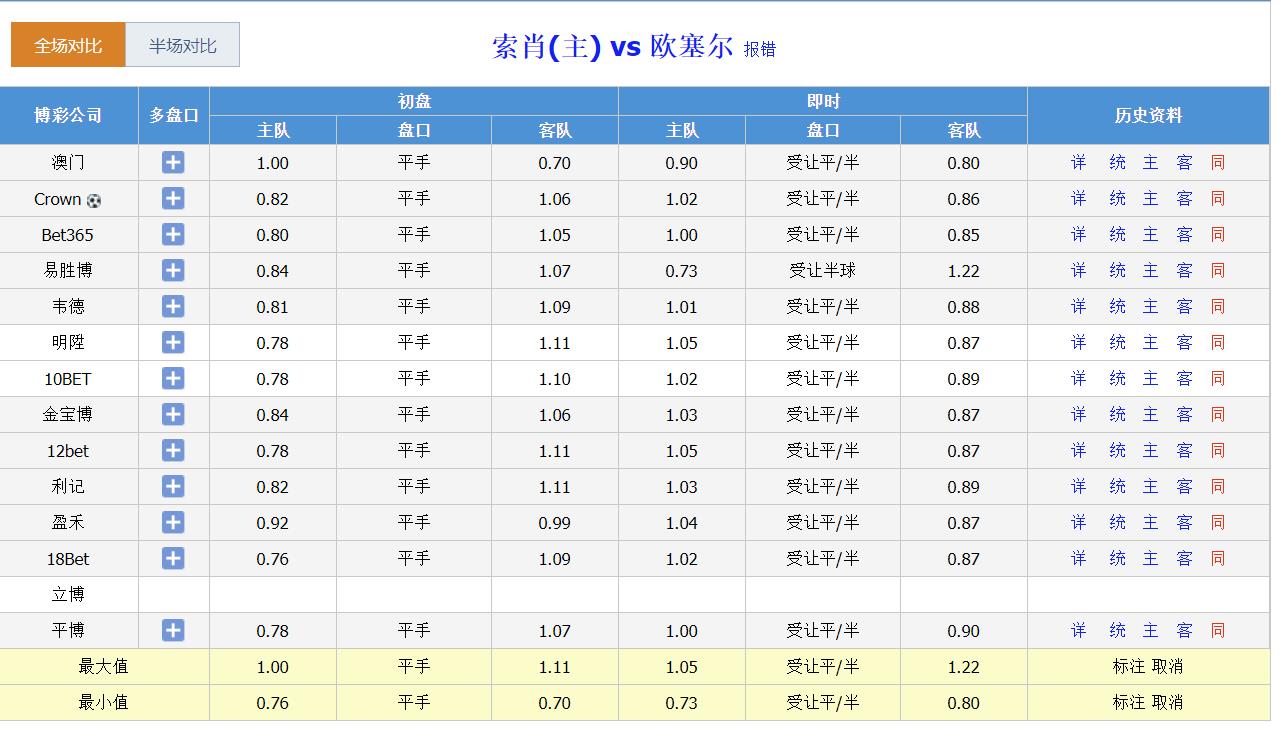1283x739 pixels.
Task: Open 主 link for 10BET row
Action: [x=1151, y=379]
